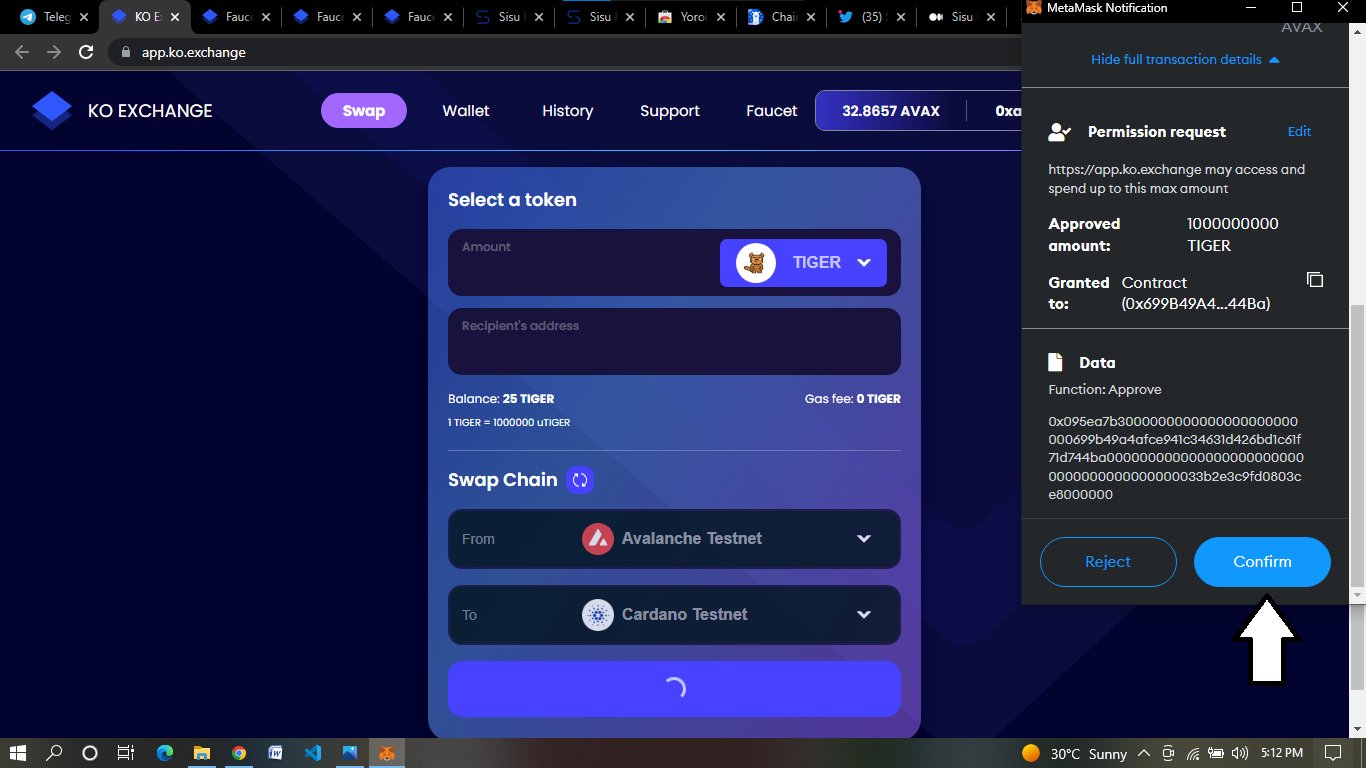The width and height of the screenshot is (1366, 768).
Task: Open Task View on the taskbar
Action: (125, 753)
